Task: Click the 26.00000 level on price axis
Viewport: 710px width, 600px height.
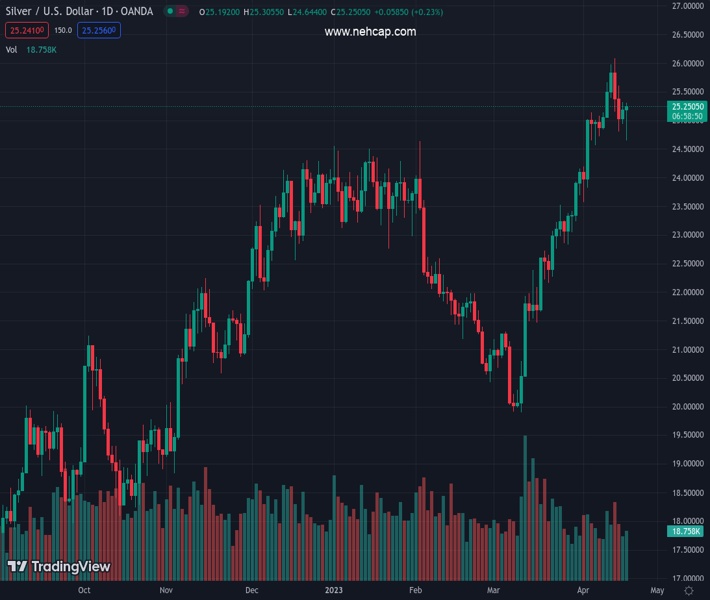Action: coord(688,64)
